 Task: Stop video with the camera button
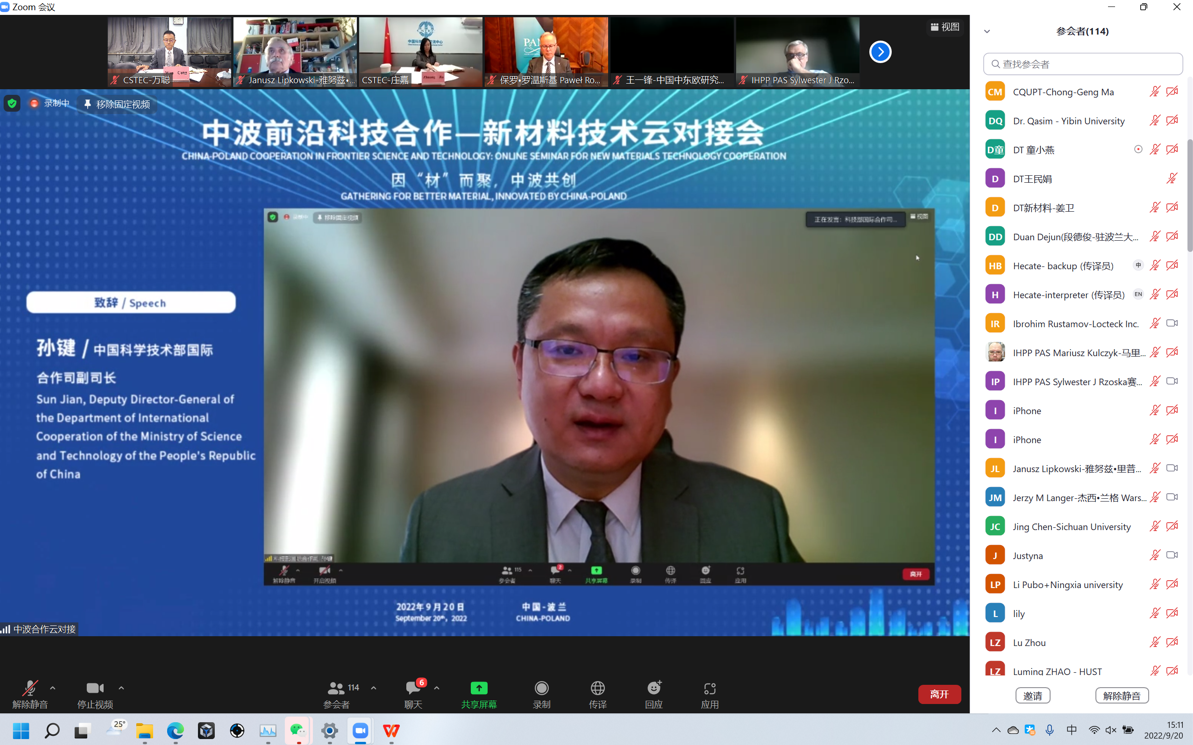pos(95,693)
